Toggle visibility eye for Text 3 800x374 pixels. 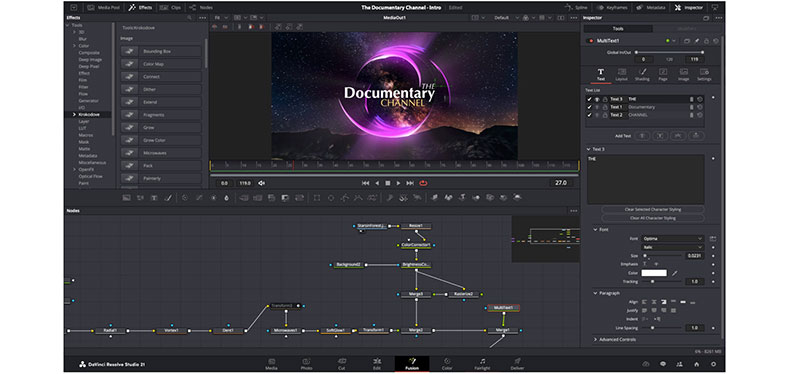click(x=597, y=99)
